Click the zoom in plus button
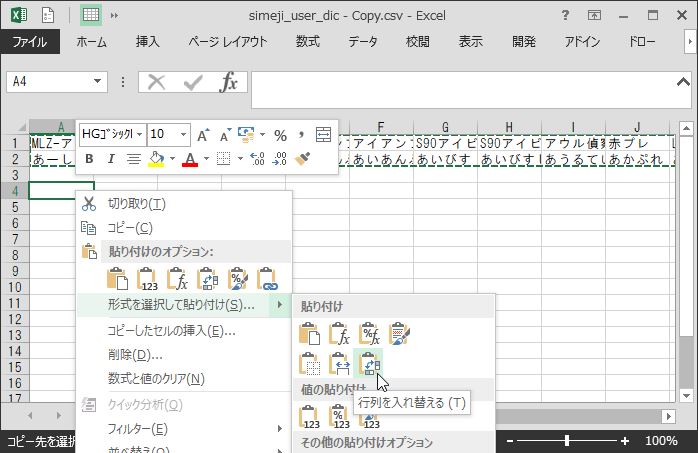 (x=625, y=441)
